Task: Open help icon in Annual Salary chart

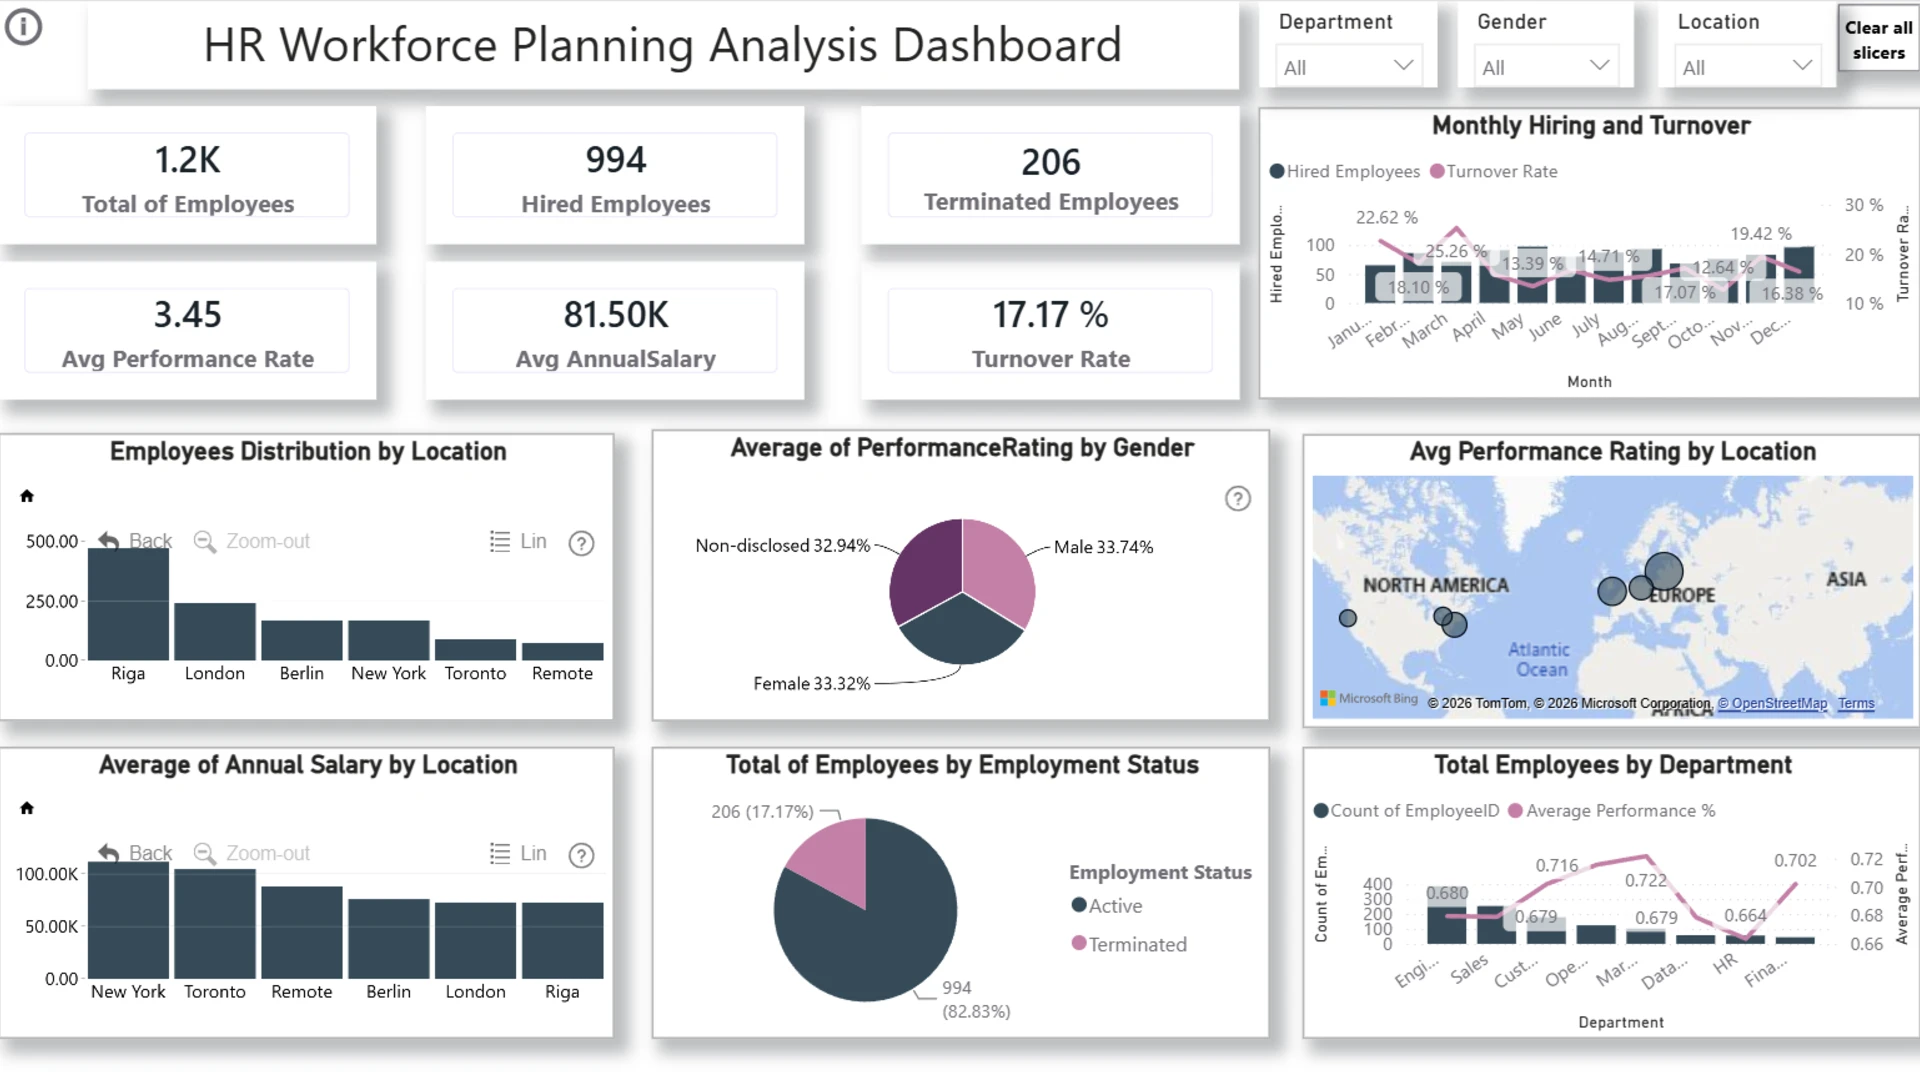Action: click(581, 855)
